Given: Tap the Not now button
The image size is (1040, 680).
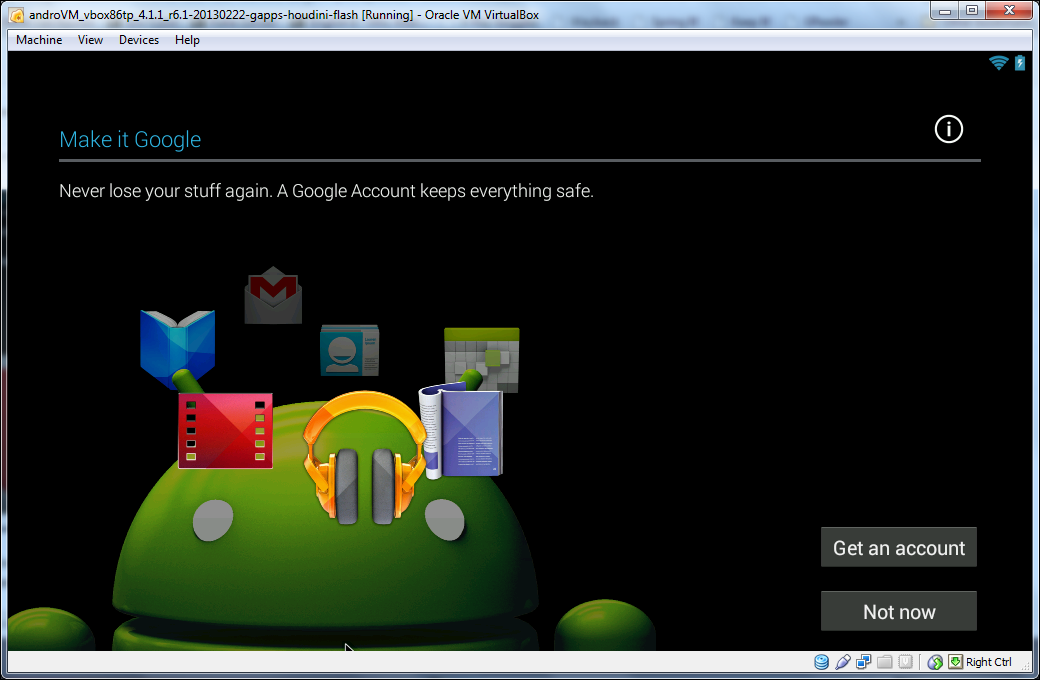Looking at the screenshot, I should (x=899, y=611).
